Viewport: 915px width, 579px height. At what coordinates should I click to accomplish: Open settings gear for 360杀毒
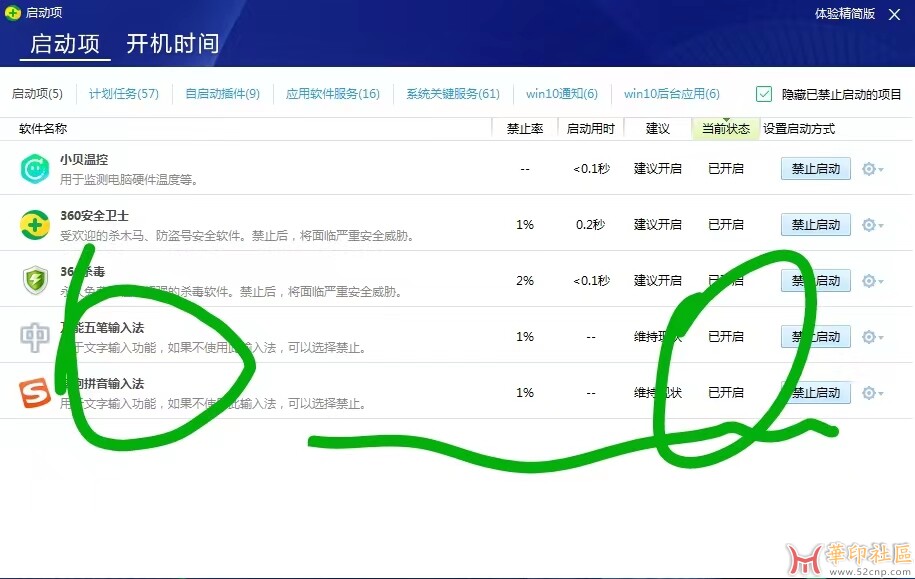[872, 281]
